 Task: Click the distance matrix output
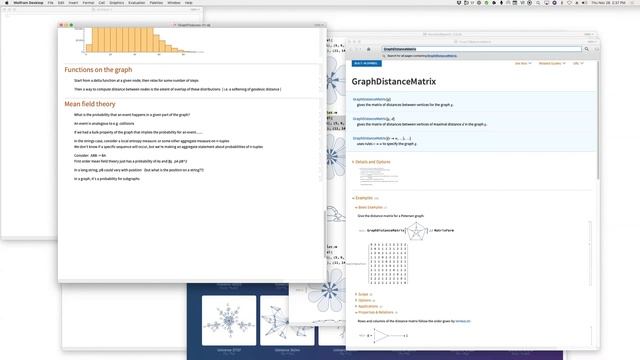pos(388,264)
